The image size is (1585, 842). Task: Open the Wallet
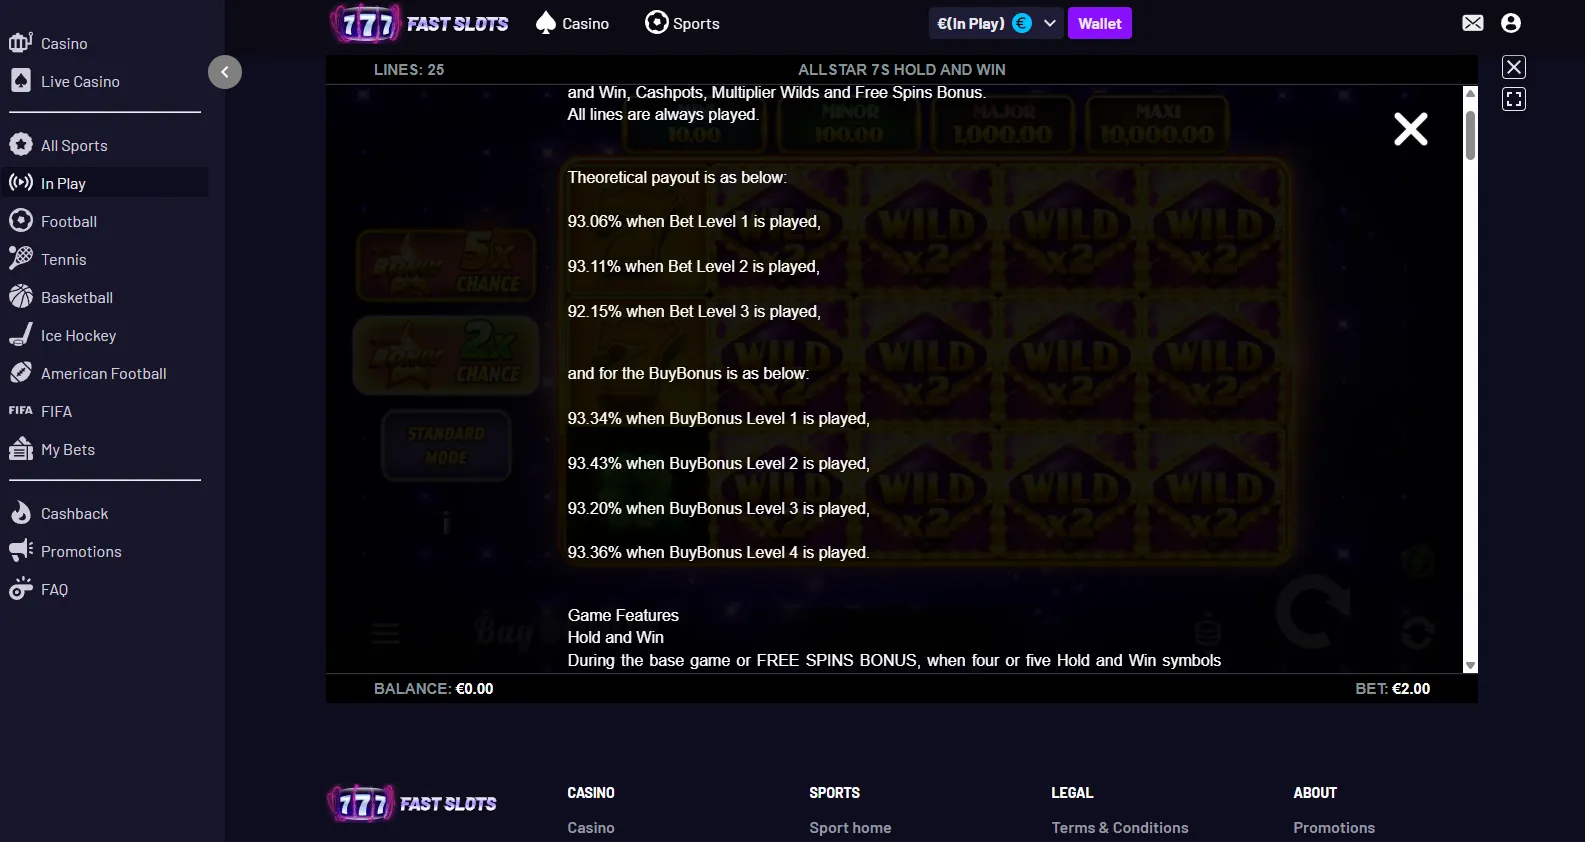point(1100,23)
